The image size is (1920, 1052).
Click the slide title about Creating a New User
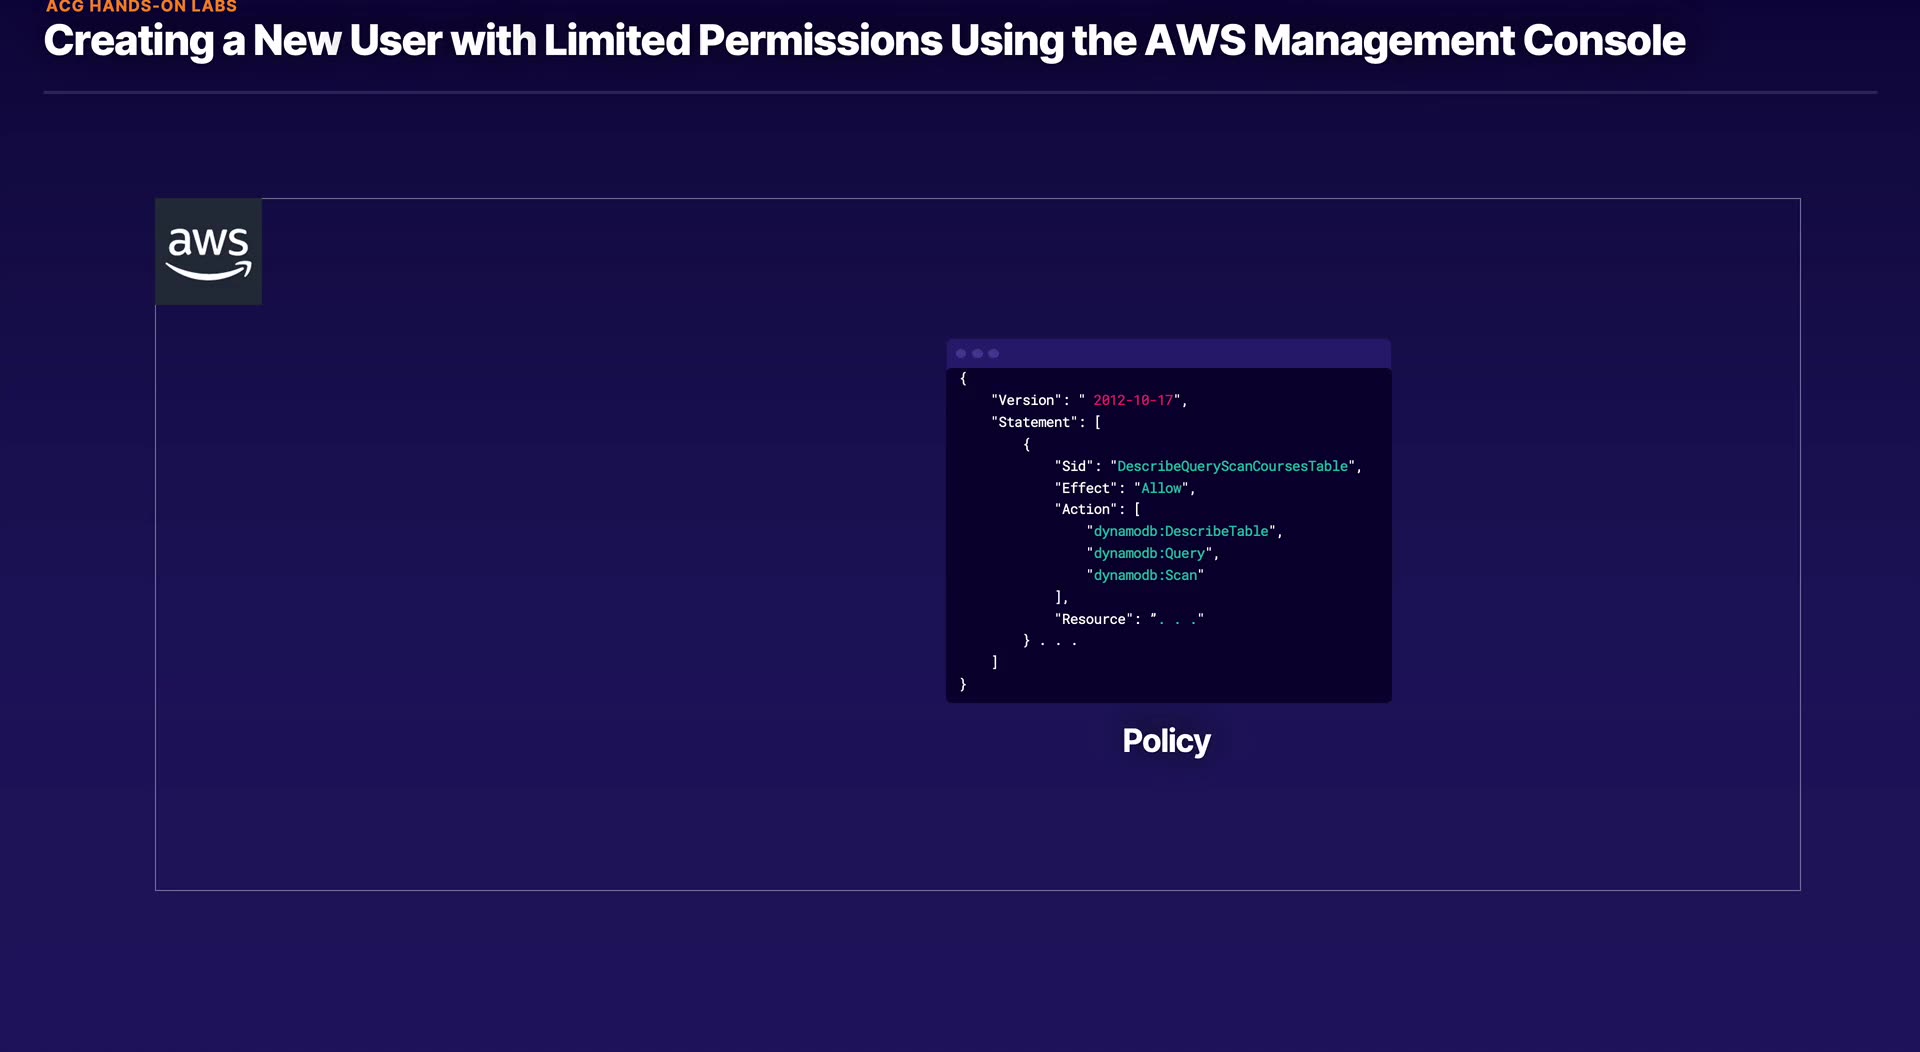click(x=864, y=41)
